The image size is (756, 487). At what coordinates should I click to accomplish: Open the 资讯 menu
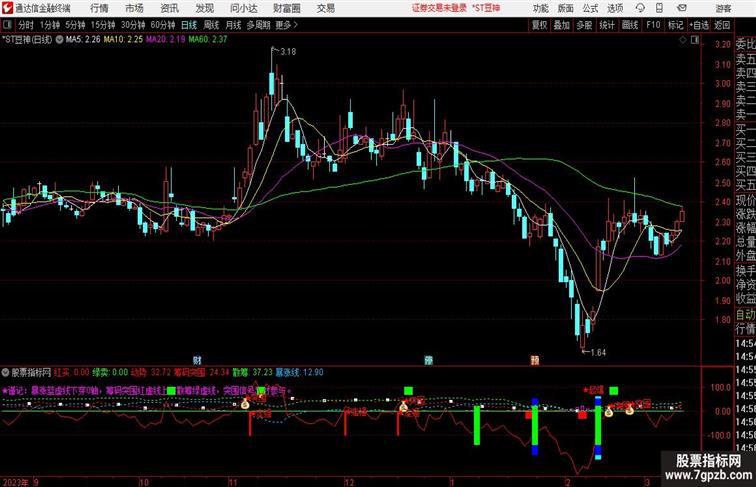(x=170, y=8)
